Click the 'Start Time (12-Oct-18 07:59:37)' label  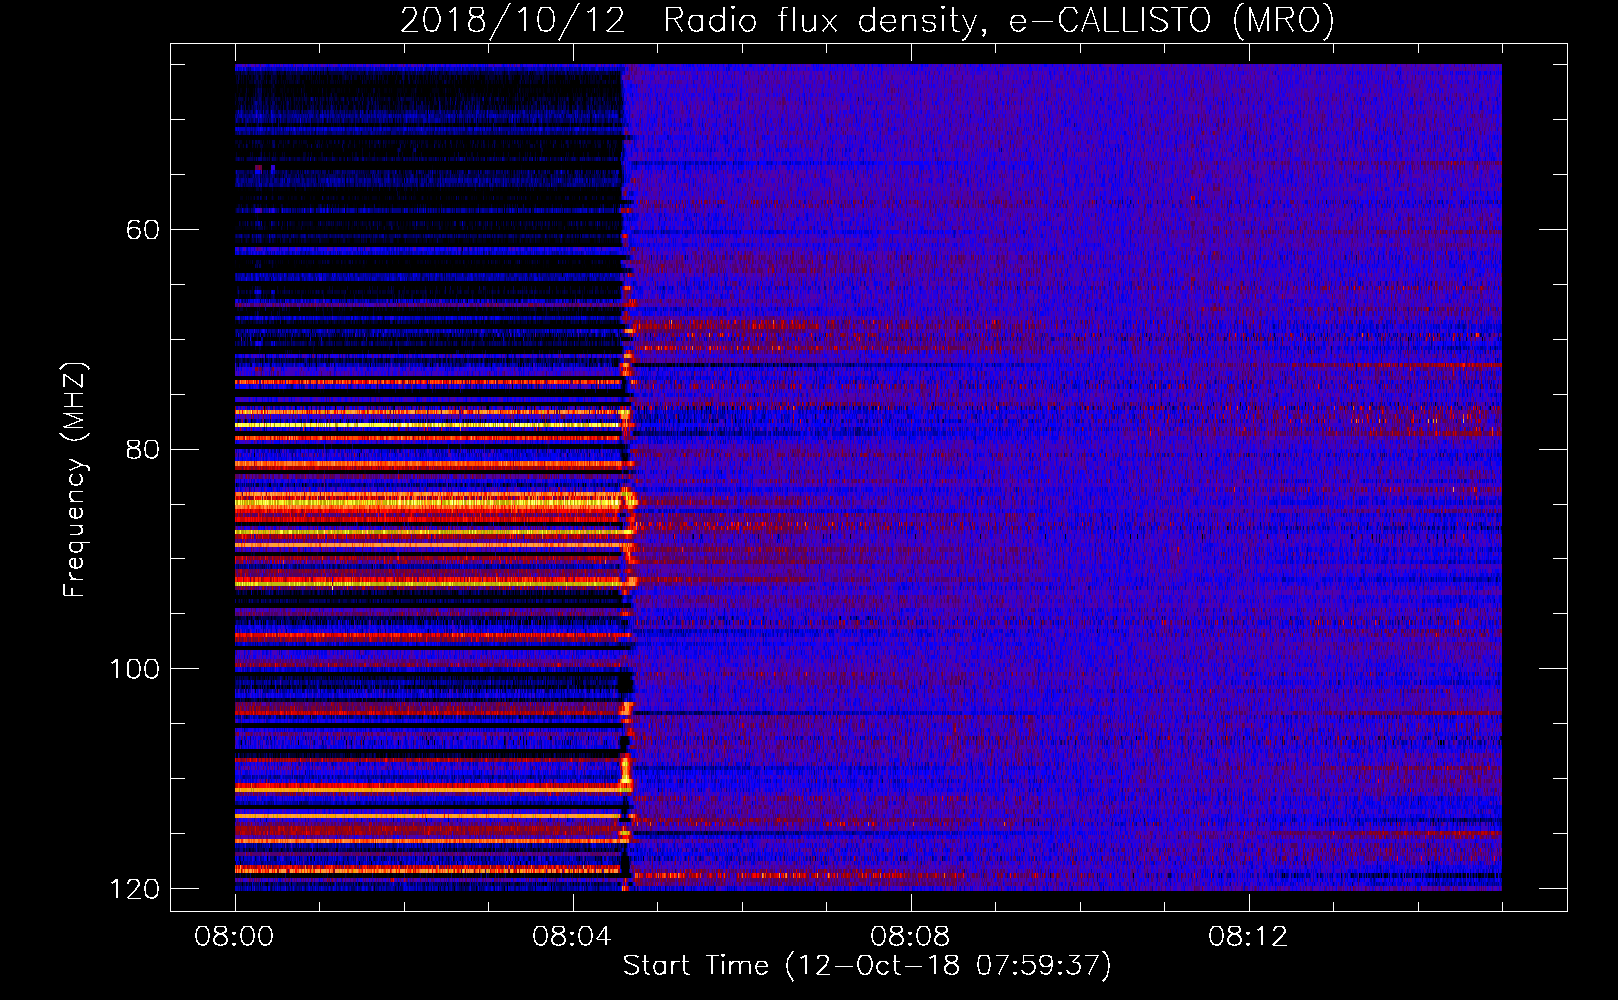[x=867, y=966]
